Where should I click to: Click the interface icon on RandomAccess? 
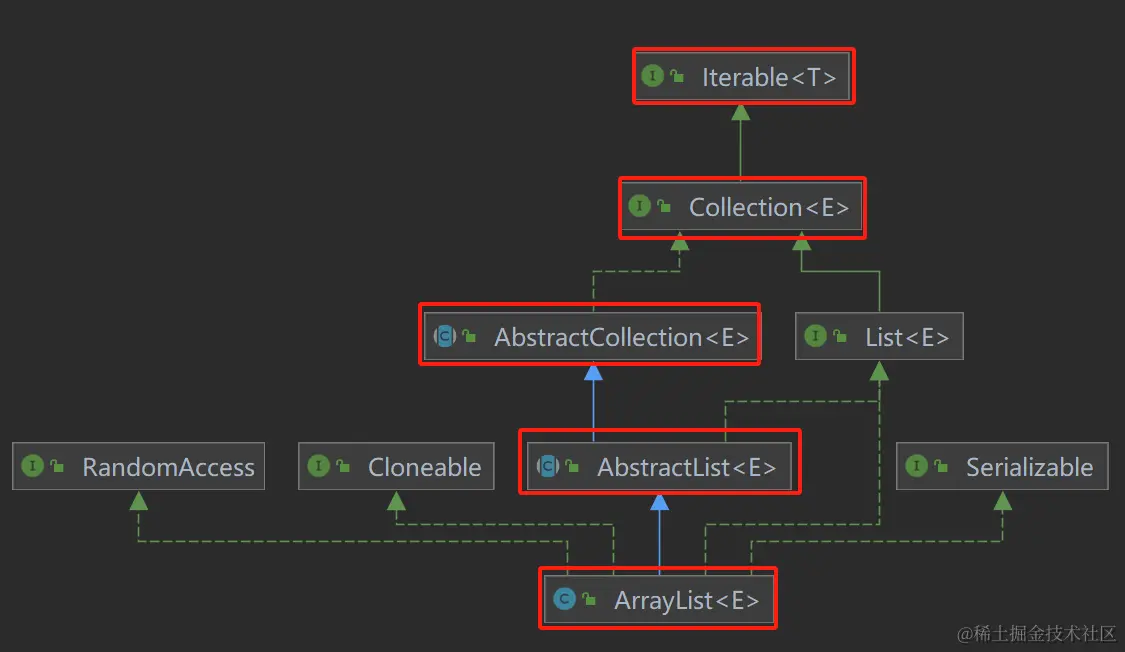tap(32, 466)
